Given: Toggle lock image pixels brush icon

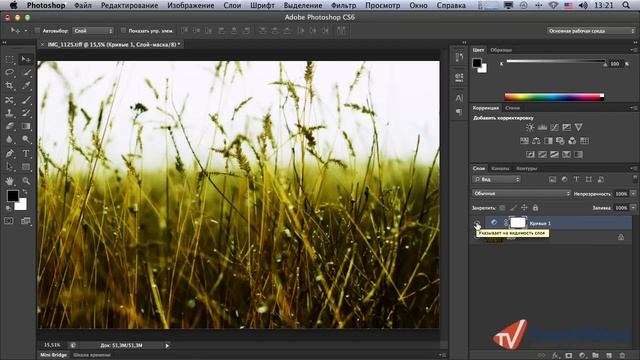Looking at the screenshot, I should pos(513,208).
